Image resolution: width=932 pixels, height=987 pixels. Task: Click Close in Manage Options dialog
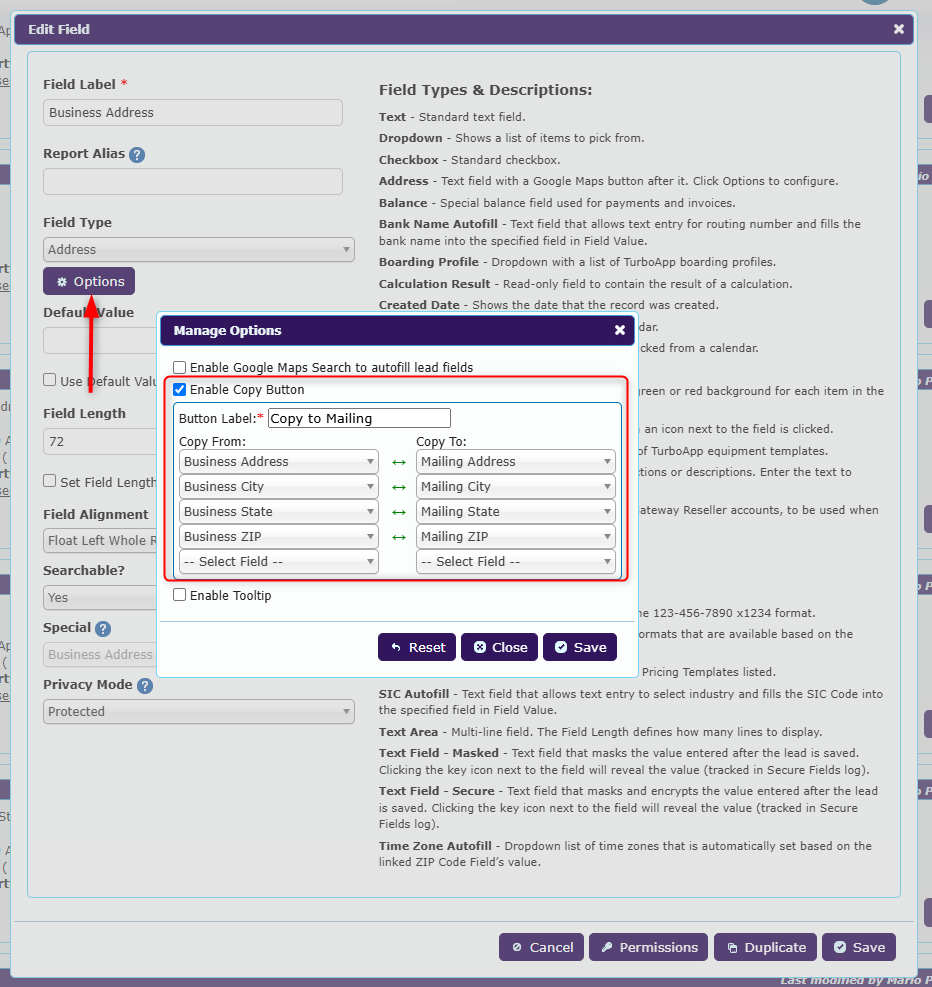coord(500,647)
